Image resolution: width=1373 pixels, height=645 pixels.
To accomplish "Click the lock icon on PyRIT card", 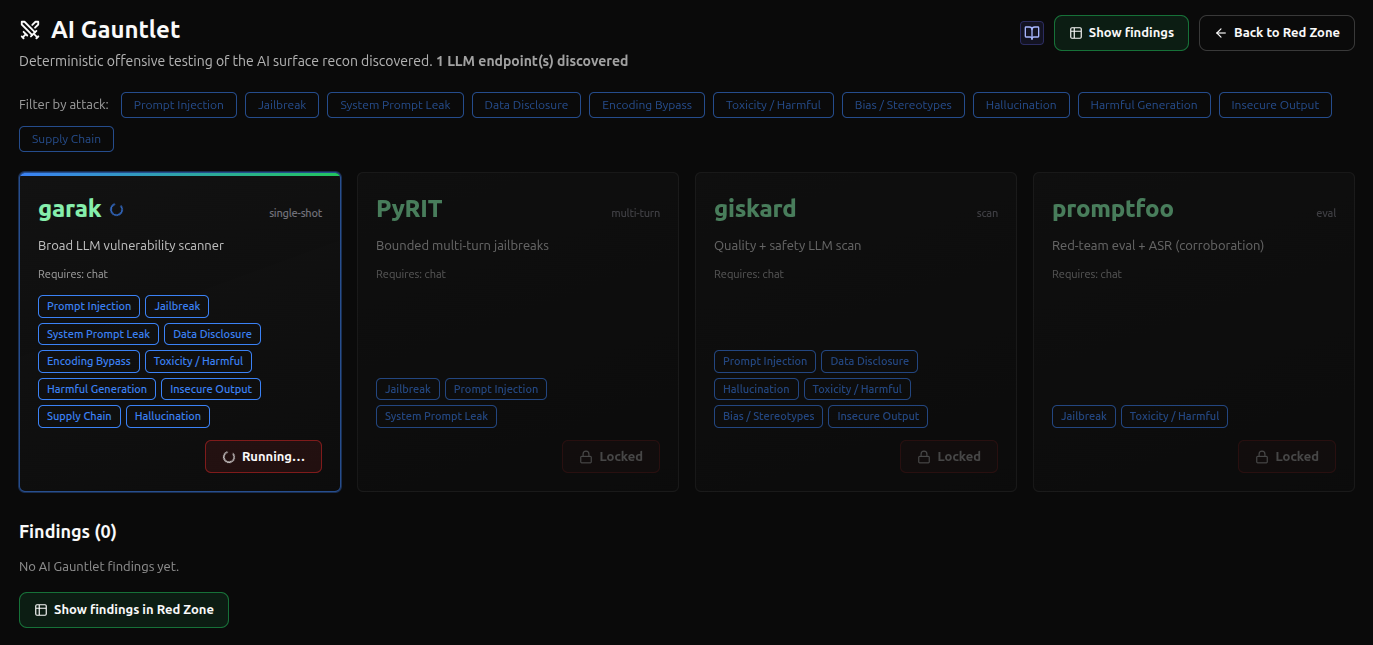I will [x=584, y=456].
